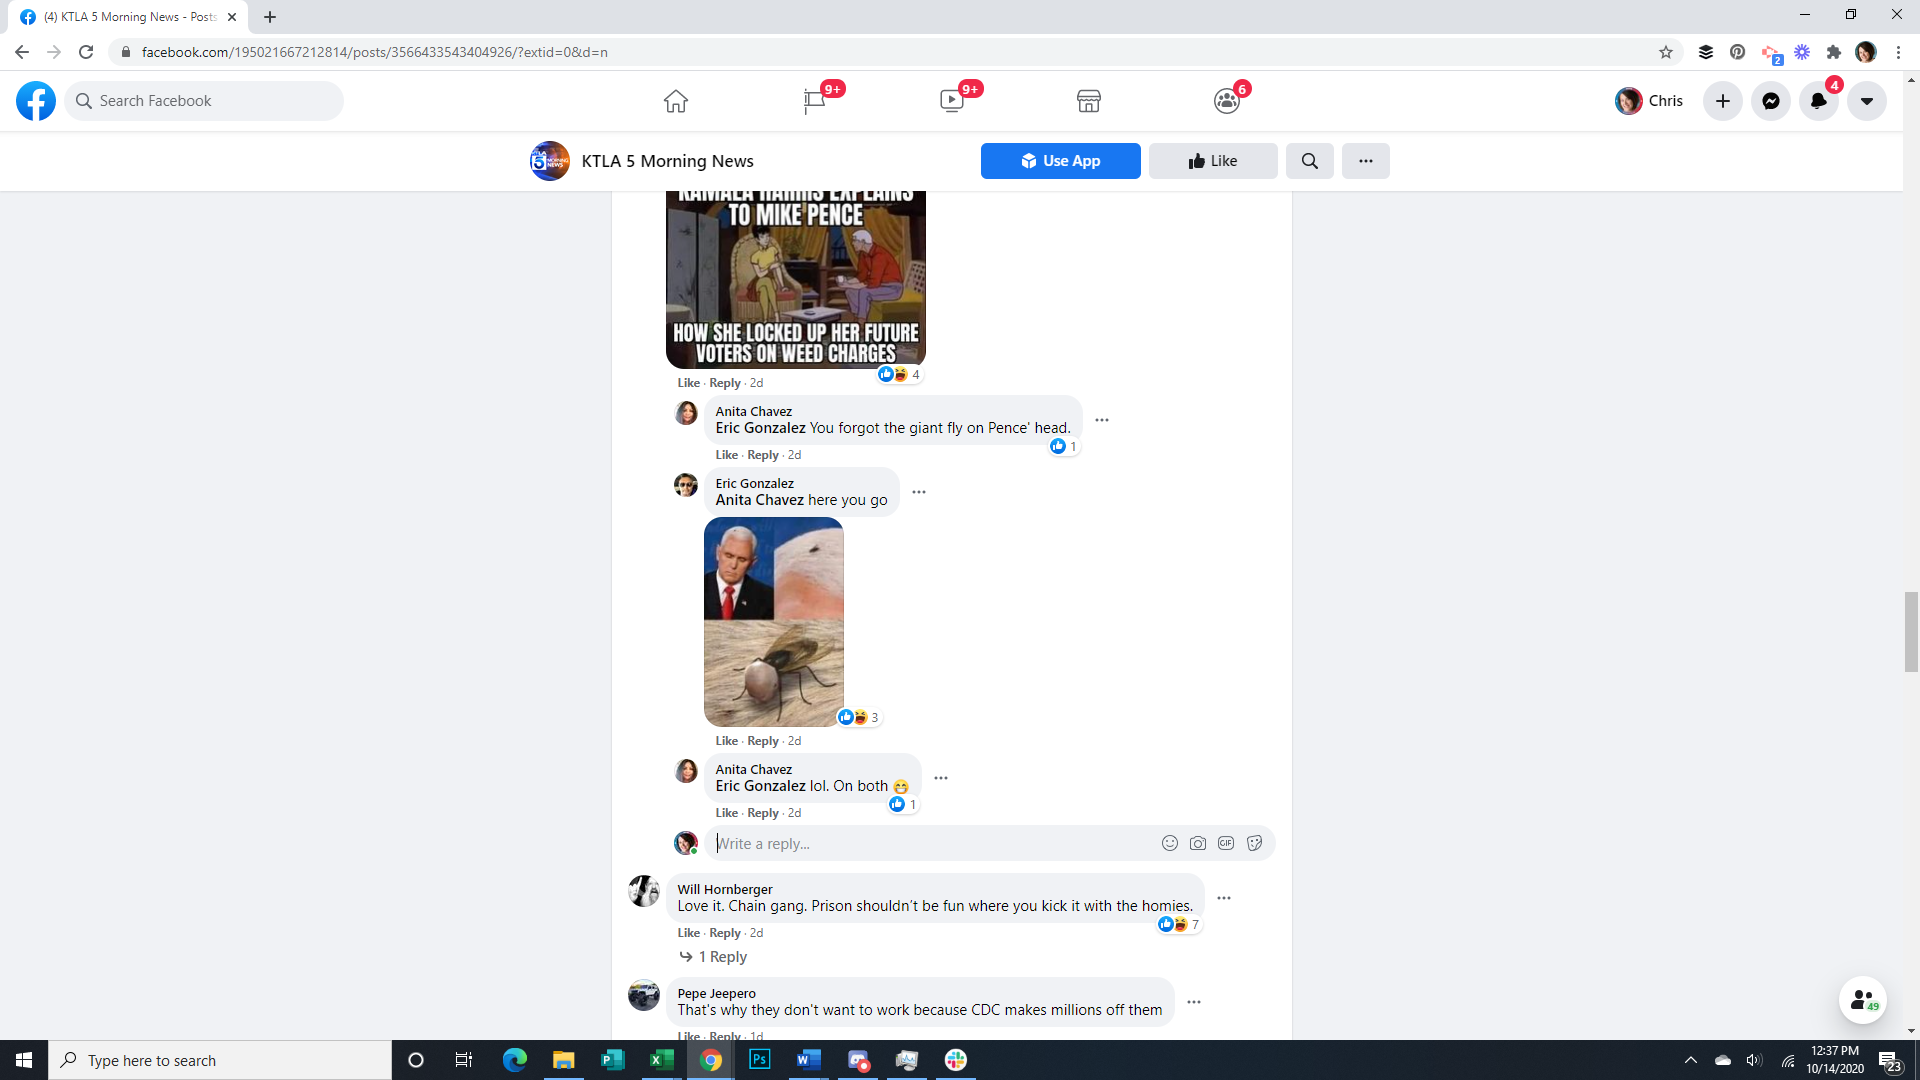1920x1080 pixels.
Task: Open the Pence fly meme image
Action: [x=773, y=622]
